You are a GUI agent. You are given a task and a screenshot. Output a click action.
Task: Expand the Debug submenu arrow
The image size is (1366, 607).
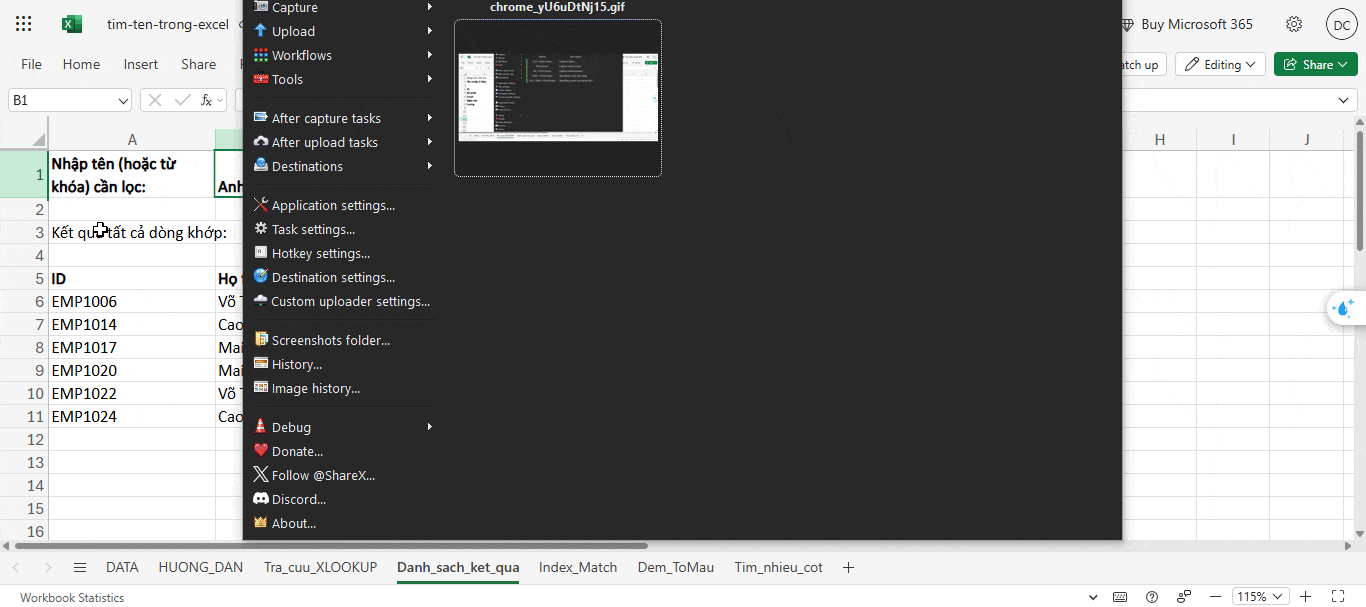(430, 427)
